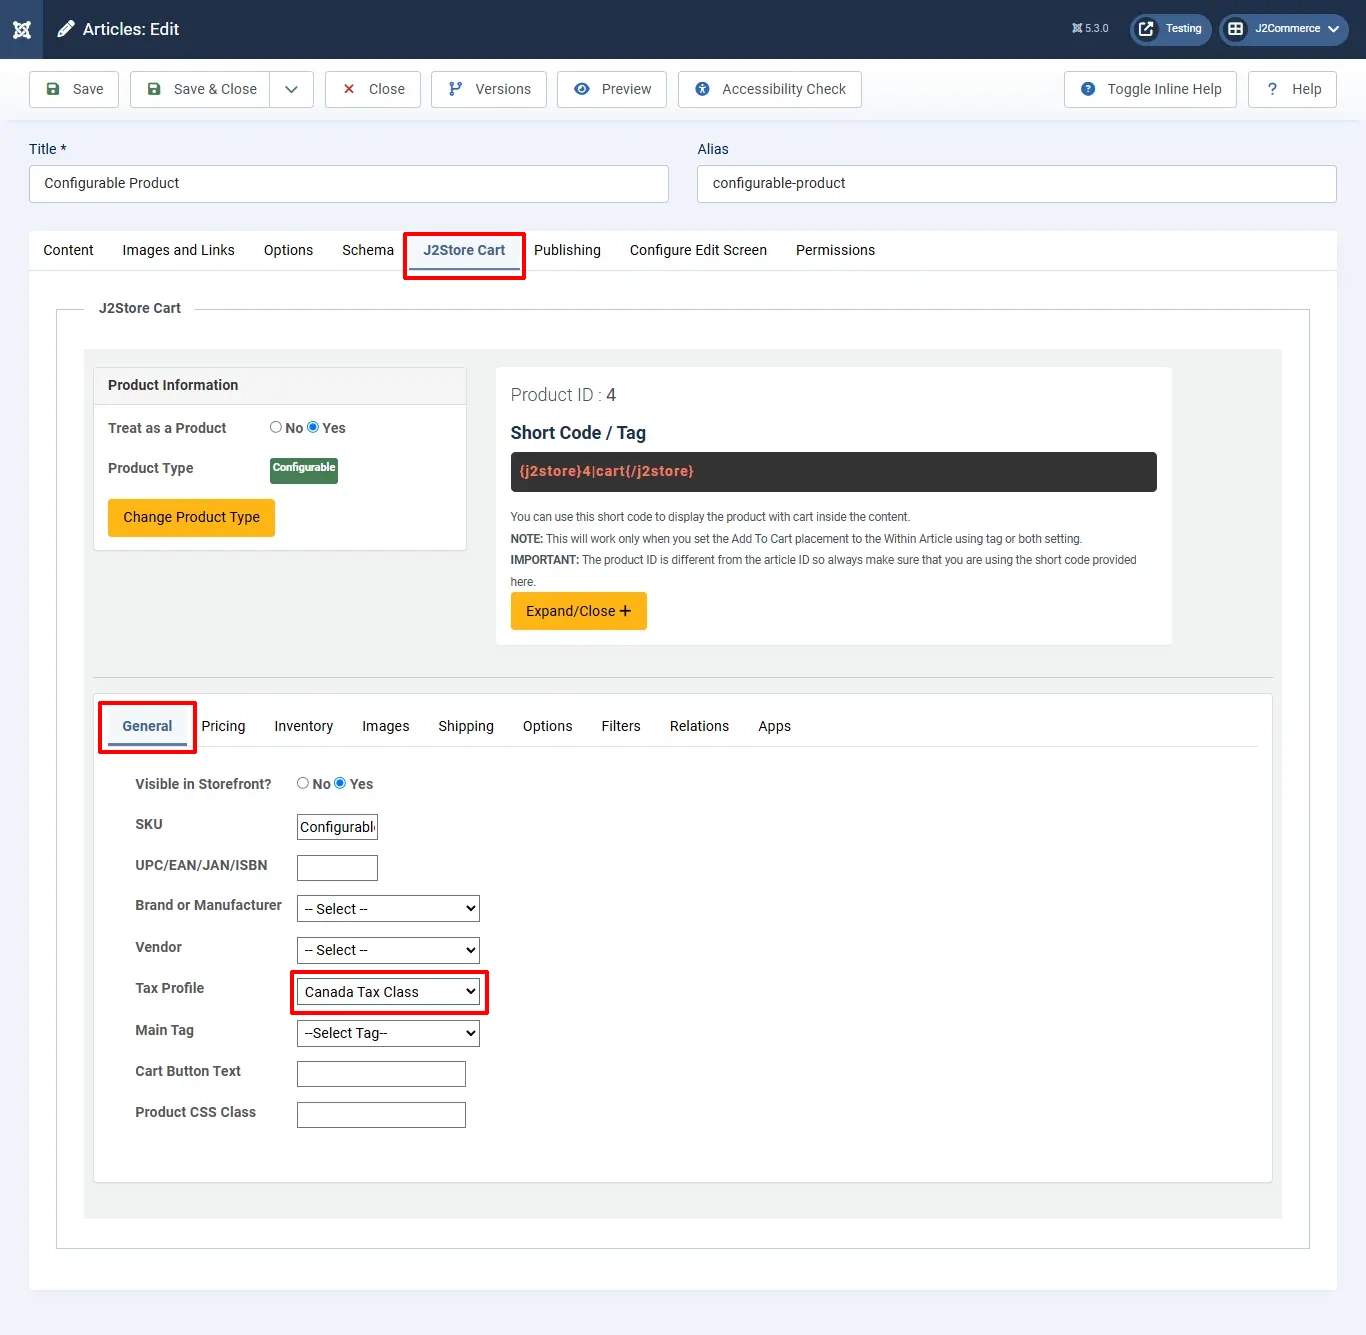1366x1335 pixels.
Task: Click Change Product Type button
Action: [191, 518]
